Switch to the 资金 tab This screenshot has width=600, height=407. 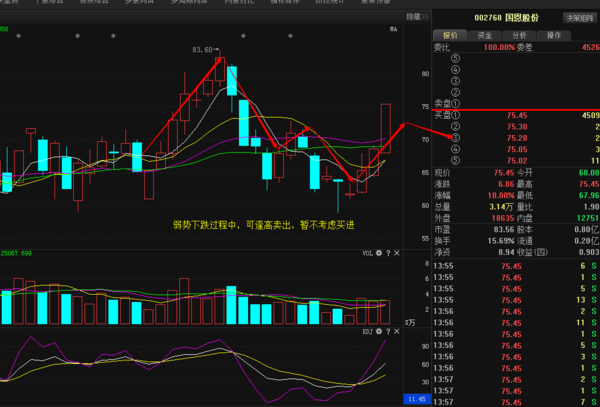point(484,36)
